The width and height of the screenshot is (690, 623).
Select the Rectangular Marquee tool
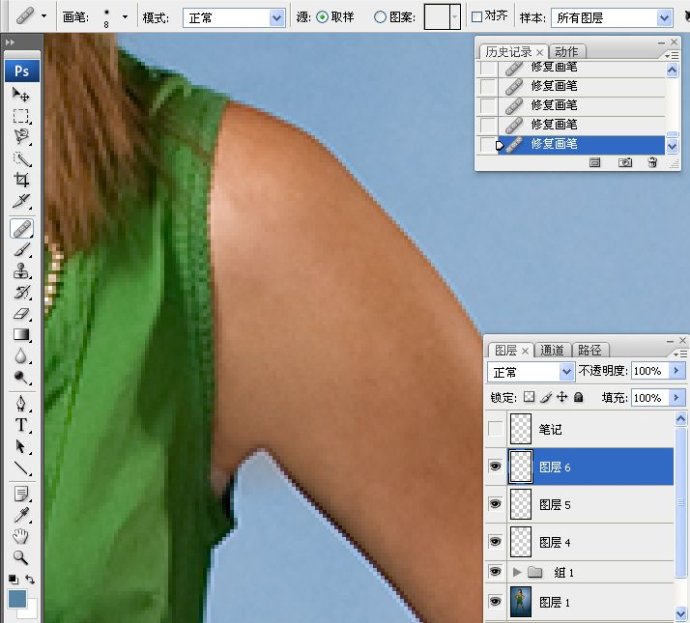[x=20, y=116]
